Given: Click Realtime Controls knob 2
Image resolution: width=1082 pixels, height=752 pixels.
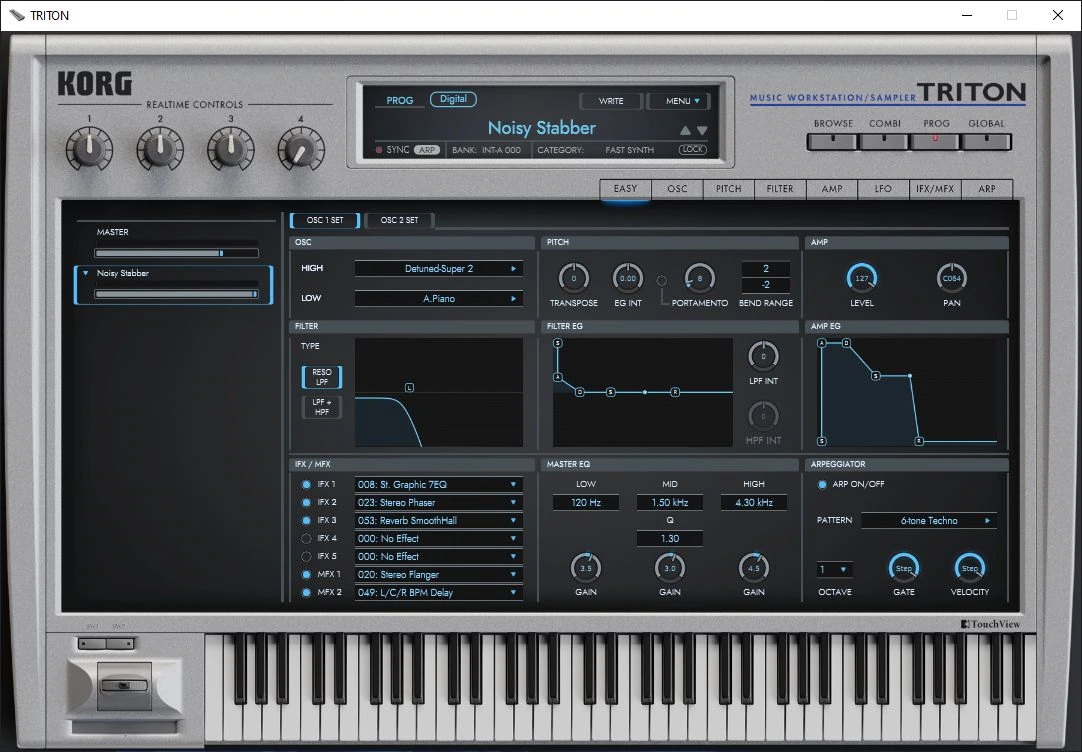Looking at the screenshot, I should click(160, 148).
